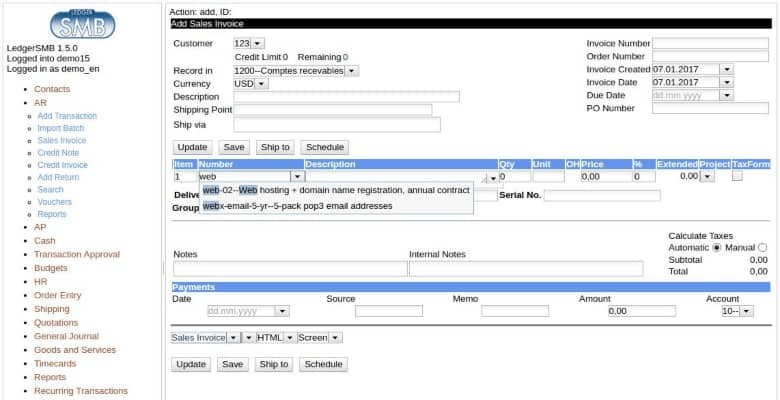Open Vouchers under AR
This screenshot has height=400, width=780.
pos(55,202)
